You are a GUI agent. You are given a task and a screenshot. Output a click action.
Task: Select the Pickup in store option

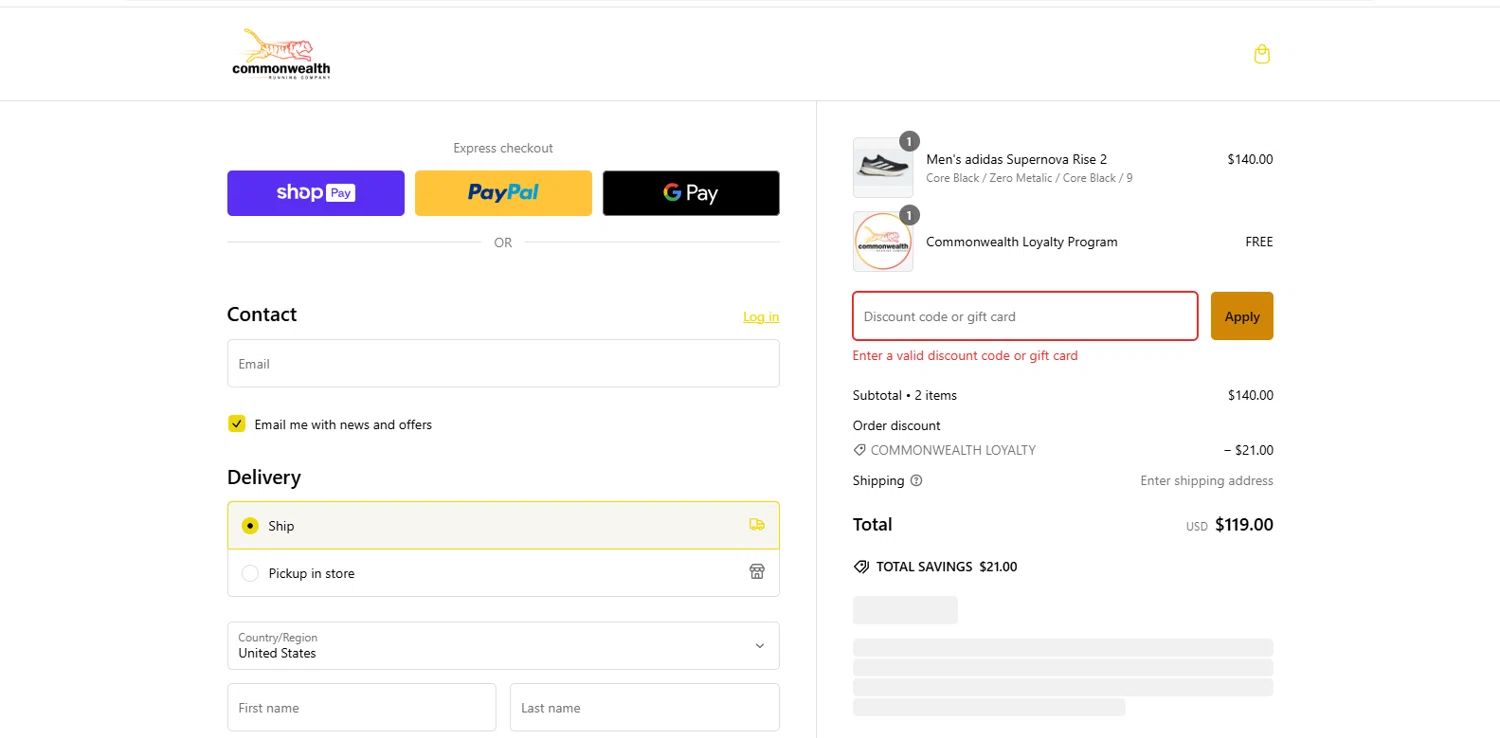point(503,573)
